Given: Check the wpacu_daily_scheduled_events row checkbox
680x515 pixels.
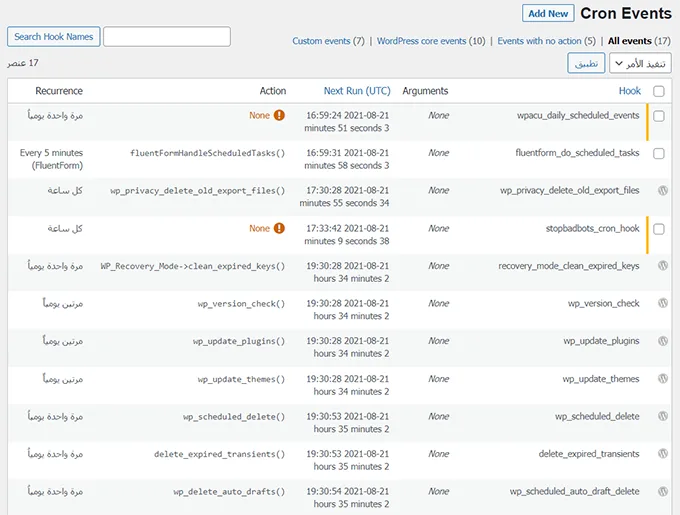Looking at the screenshot, I should click(658, 116).
